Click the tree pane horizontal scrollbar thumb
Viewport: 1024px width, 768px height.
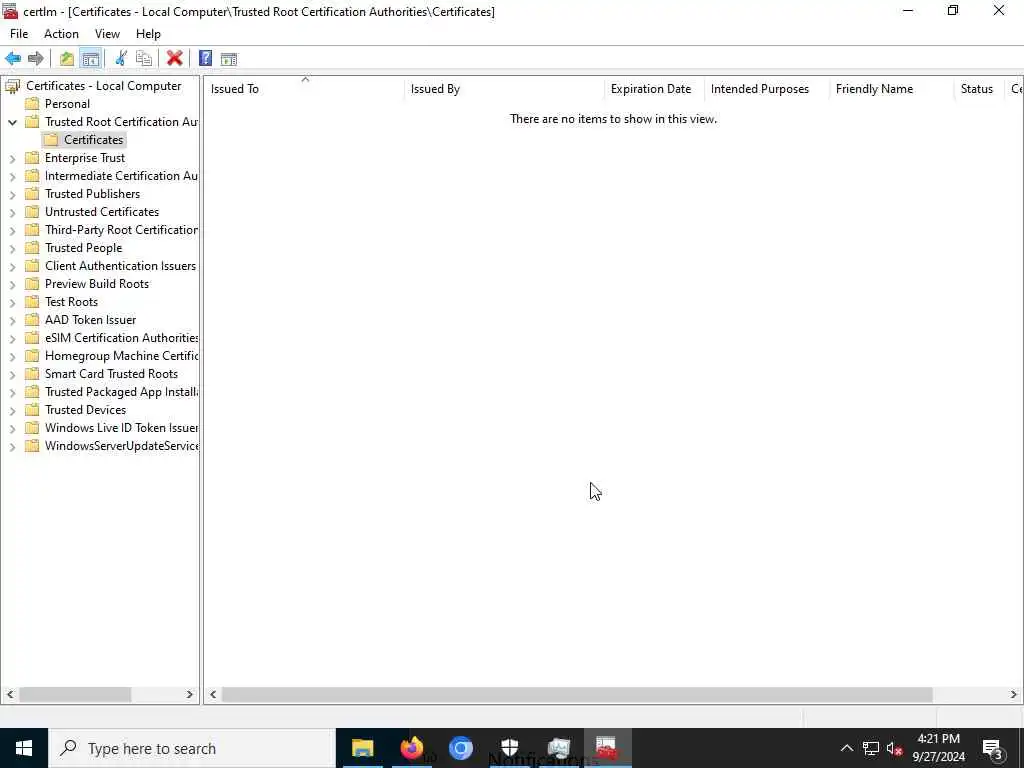[75, 694]
